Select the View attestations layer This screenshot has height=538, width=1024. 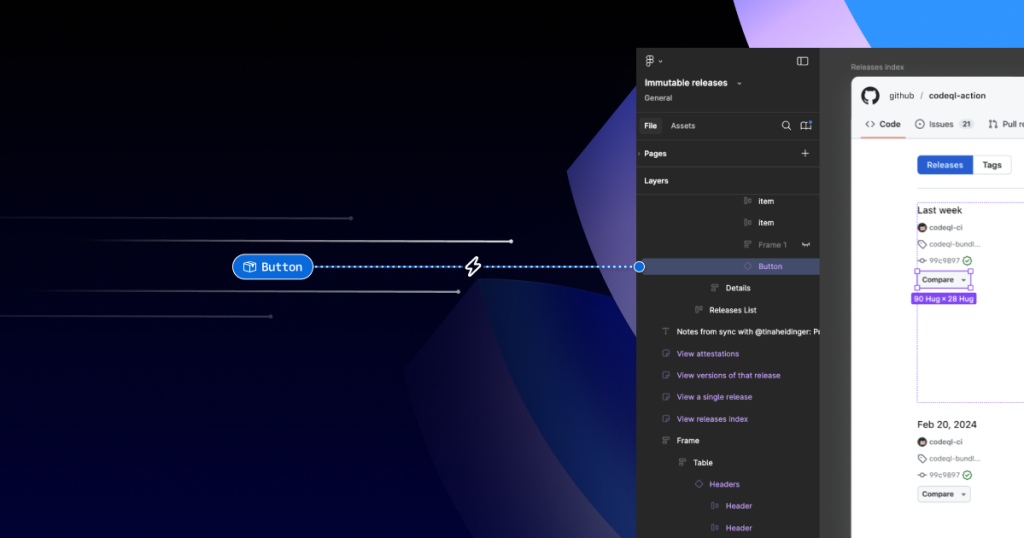(707, 354)
